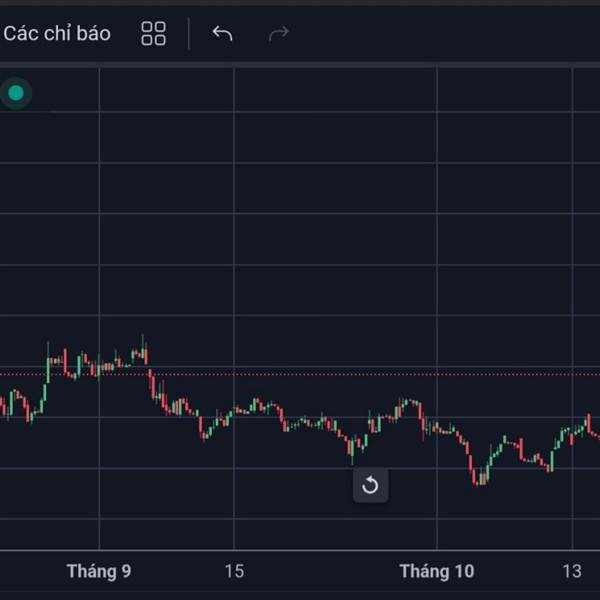Click the green market status dot
Image resolution: width=600 pixels, height=600 pixels.
coord(16,94)
